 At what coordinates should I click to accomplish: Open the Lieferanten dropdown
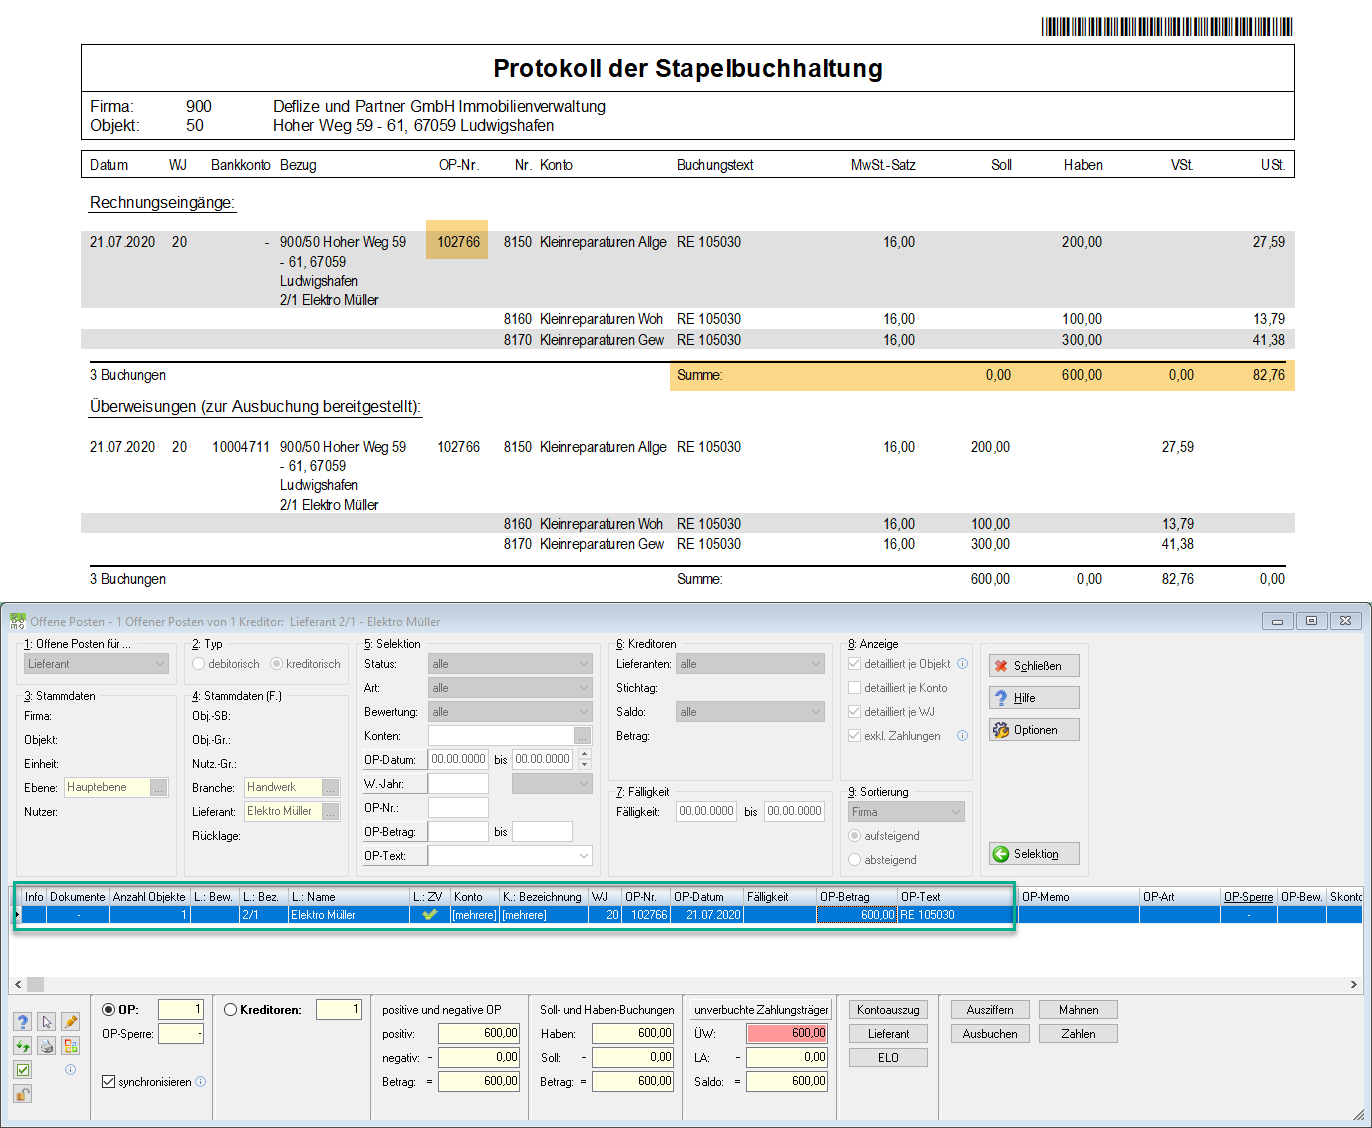tap(750, 664)
